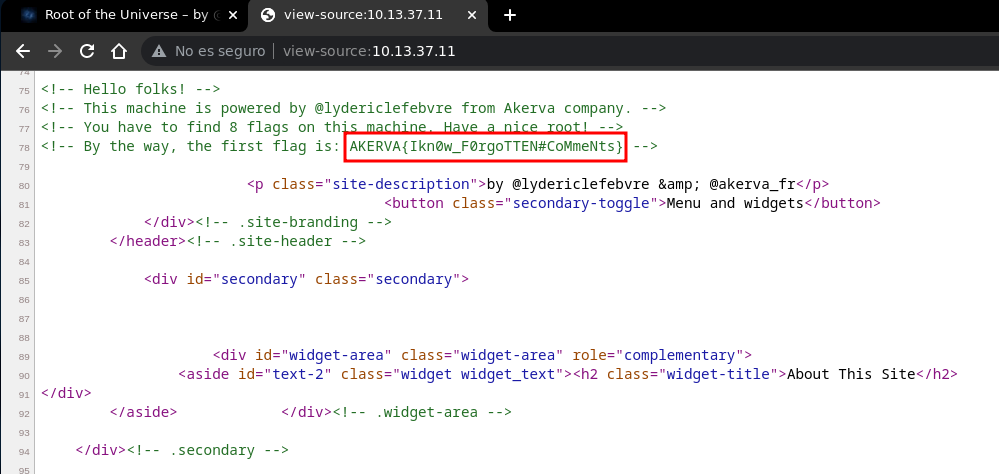Click the '<!-- Hello folks! -->' comment line
Viewport: 999px width, 474px height.
[x=131, y=89]
